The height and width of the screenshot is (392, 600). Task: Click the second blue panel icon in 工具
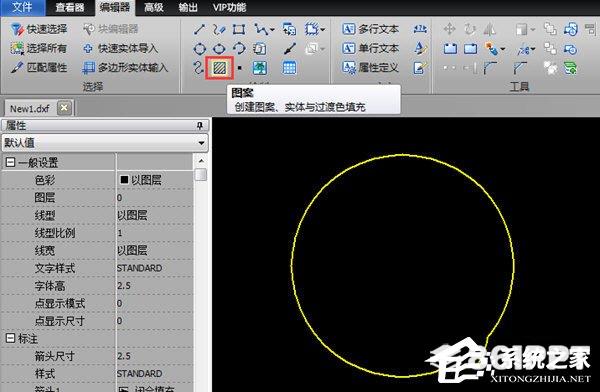click(470, 49)
